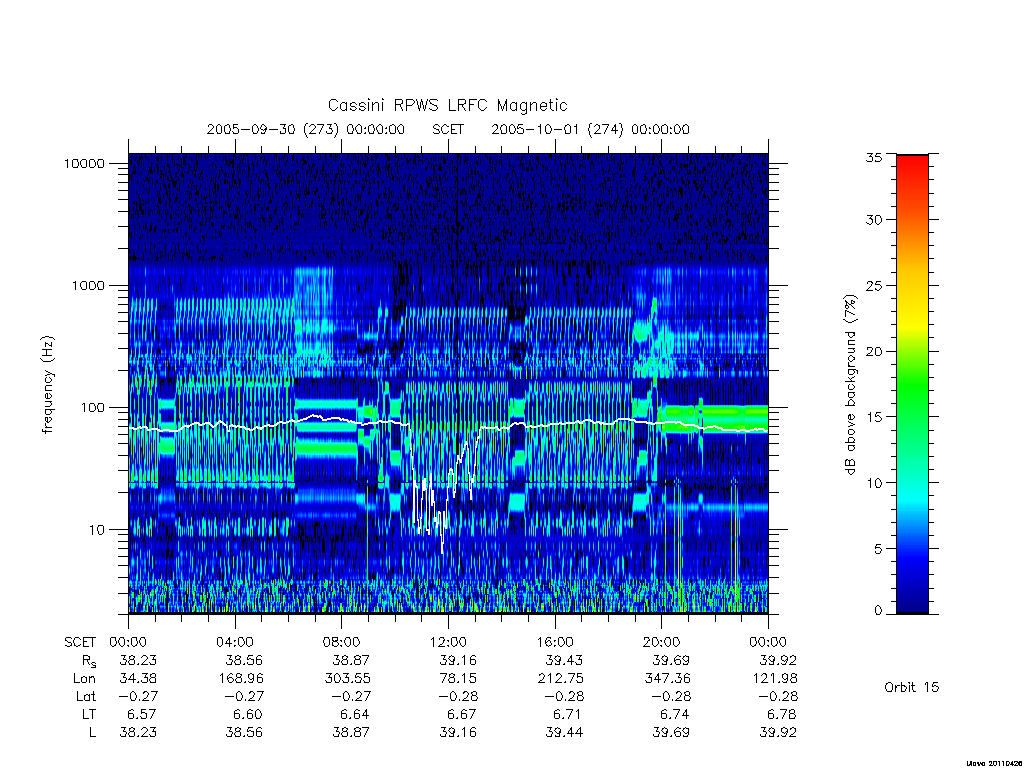Image resolution: width=1024 pixels, height=768 pixels.
Task: Click the "Lat" row label
Action: click(86, 696)
